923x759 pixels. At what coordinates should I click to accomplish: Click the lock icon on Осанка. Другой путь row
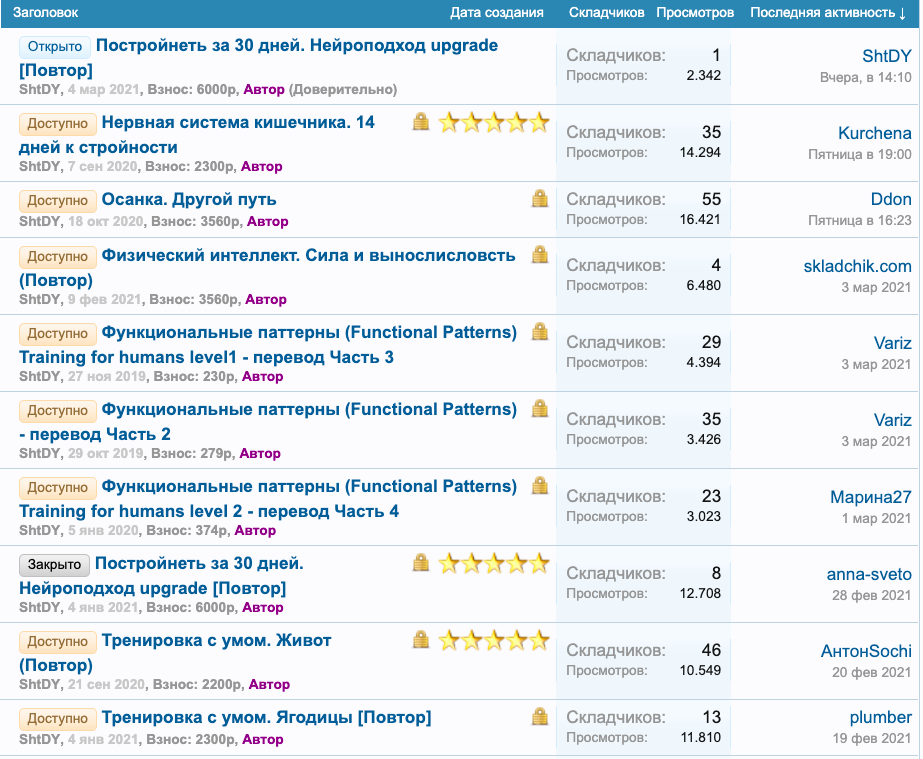(540, 199)
